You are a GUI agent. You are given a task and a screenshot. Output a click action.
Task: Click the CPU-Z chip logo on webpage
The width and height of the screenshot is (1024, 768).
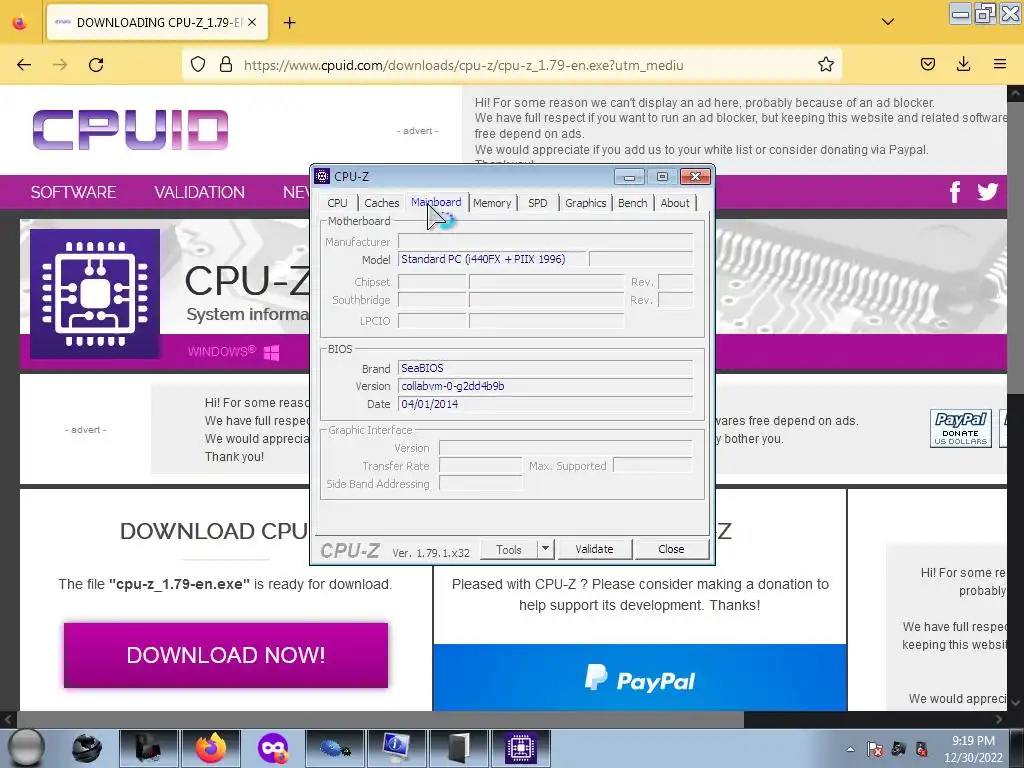click(95, 294)
